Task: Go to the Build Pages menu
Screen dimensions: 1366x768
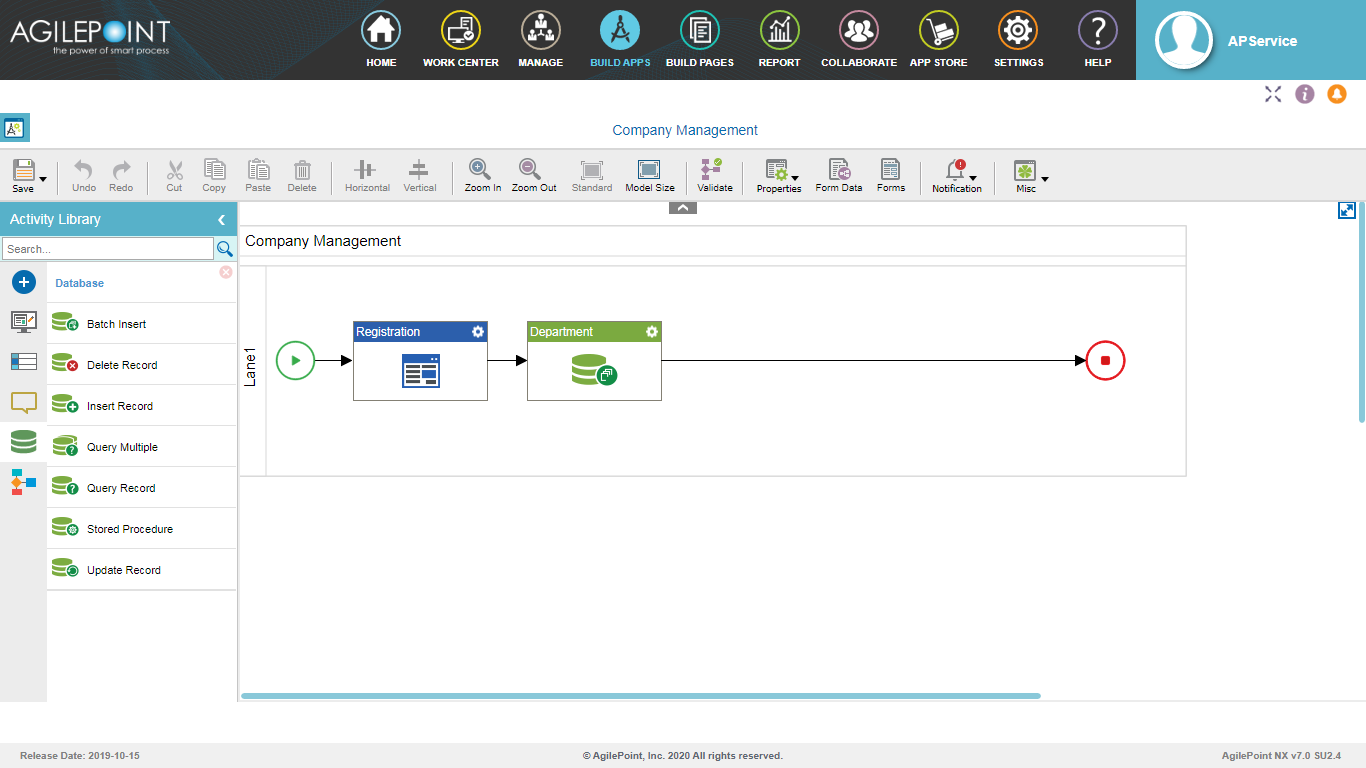Action: [699, 40]
